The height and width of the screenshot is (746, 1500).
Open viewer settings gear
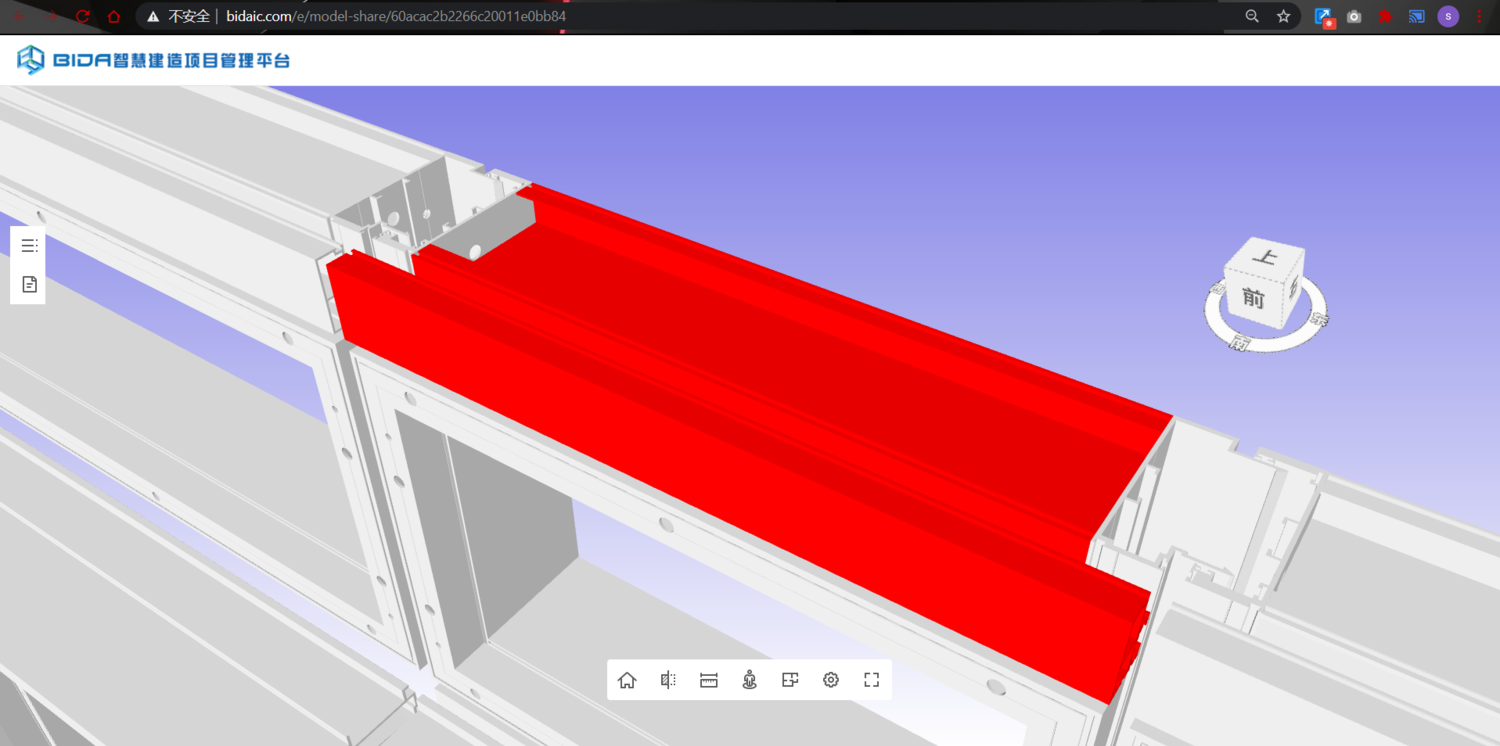(831, 680)
